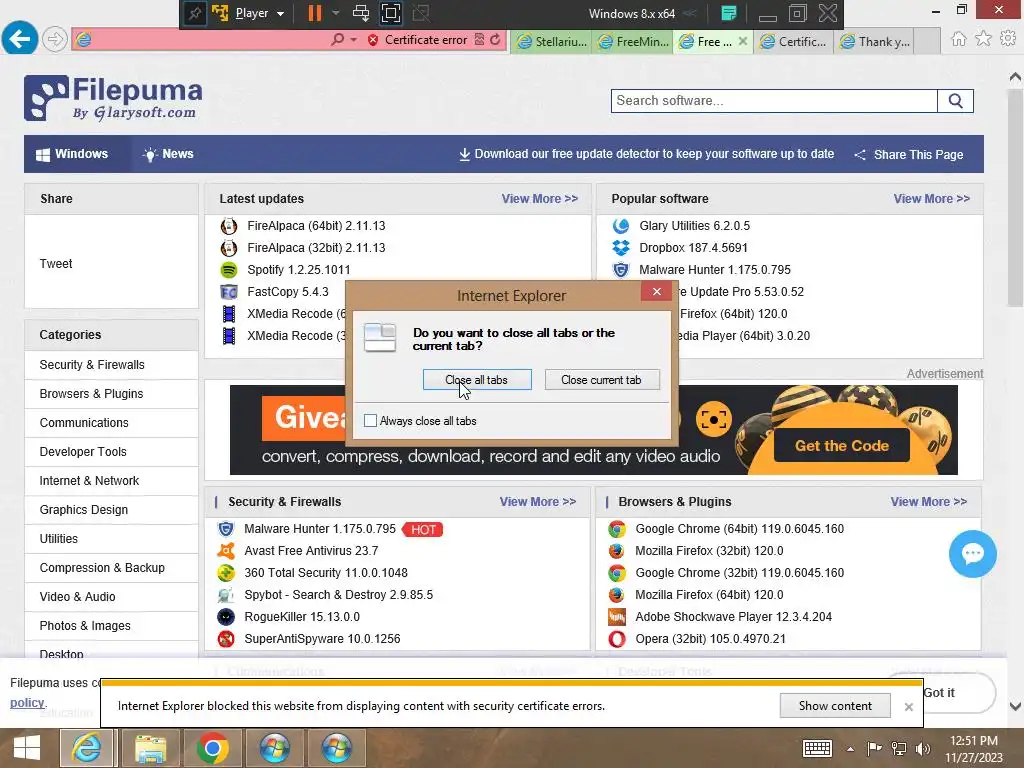Click the Adobe Shockwave Player icon
The width and height of the screenshot is (1024, 768).
tap(616, 617)
